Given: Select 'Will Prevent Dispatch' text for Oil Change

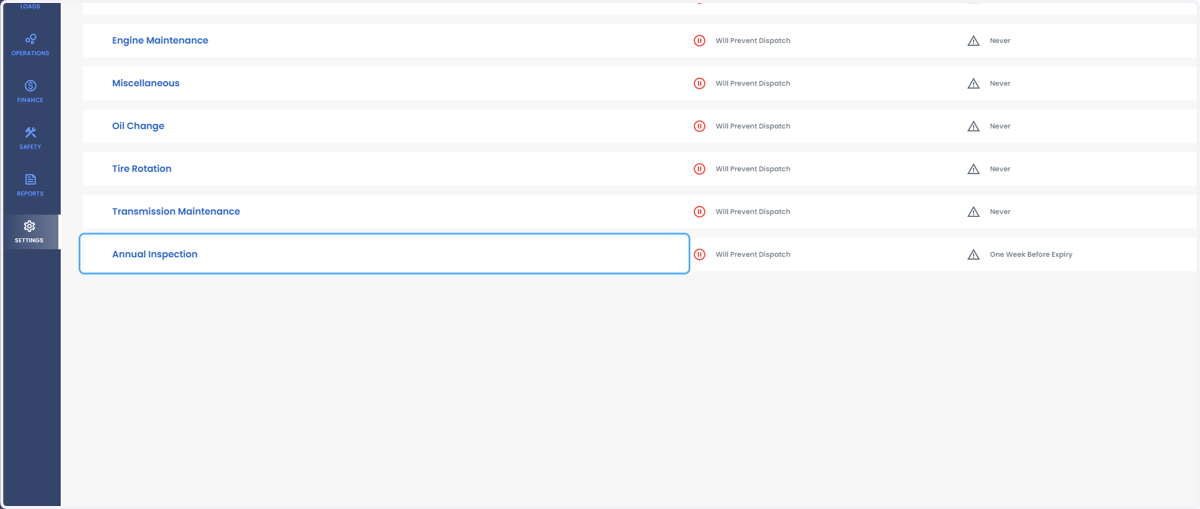Looking at the screenshot, I should click(753, 126).
